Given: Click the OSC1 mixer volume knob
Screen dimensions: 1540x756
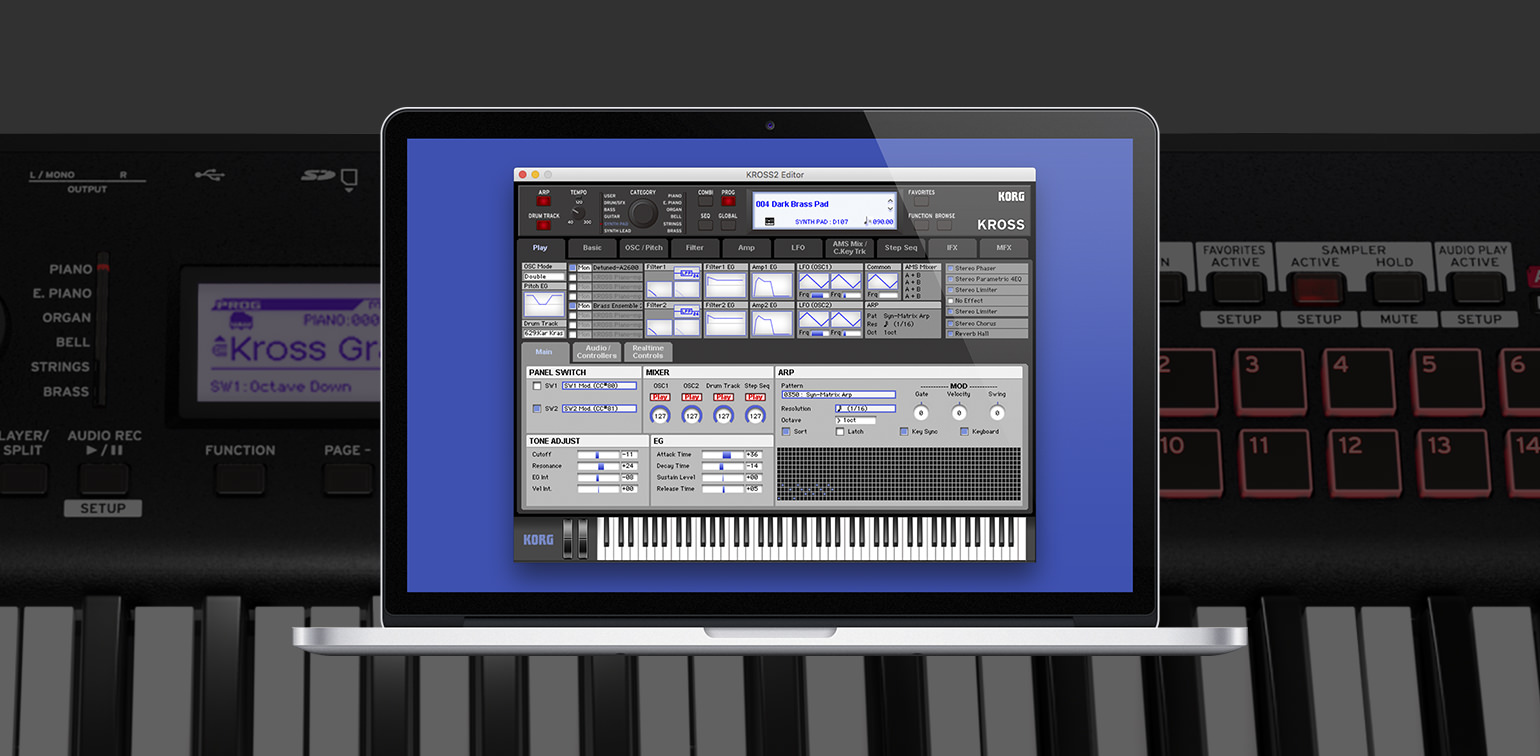Looking at the screenshot, I should 660,415.
